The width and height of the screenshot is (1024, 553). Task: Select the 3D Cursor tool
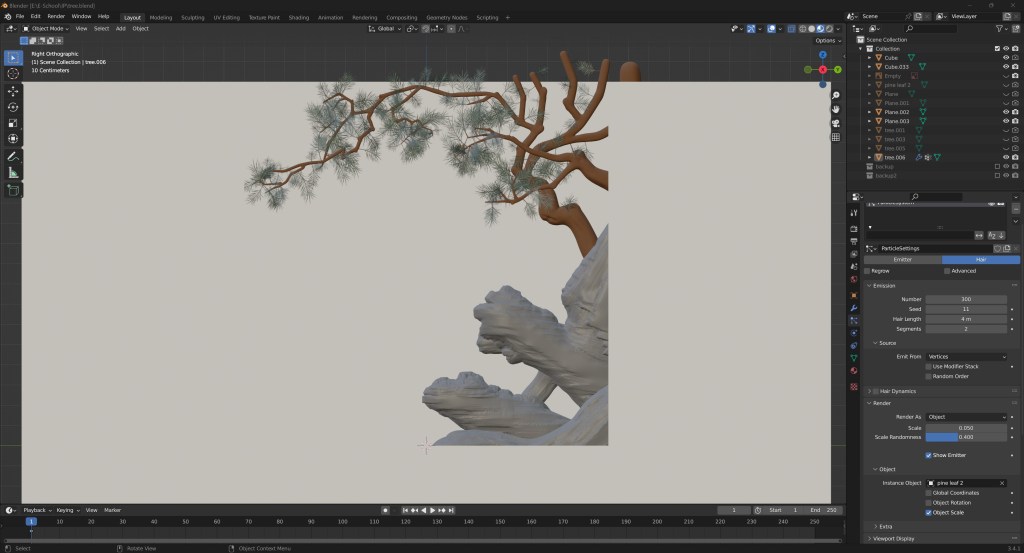tap(13, 73)
